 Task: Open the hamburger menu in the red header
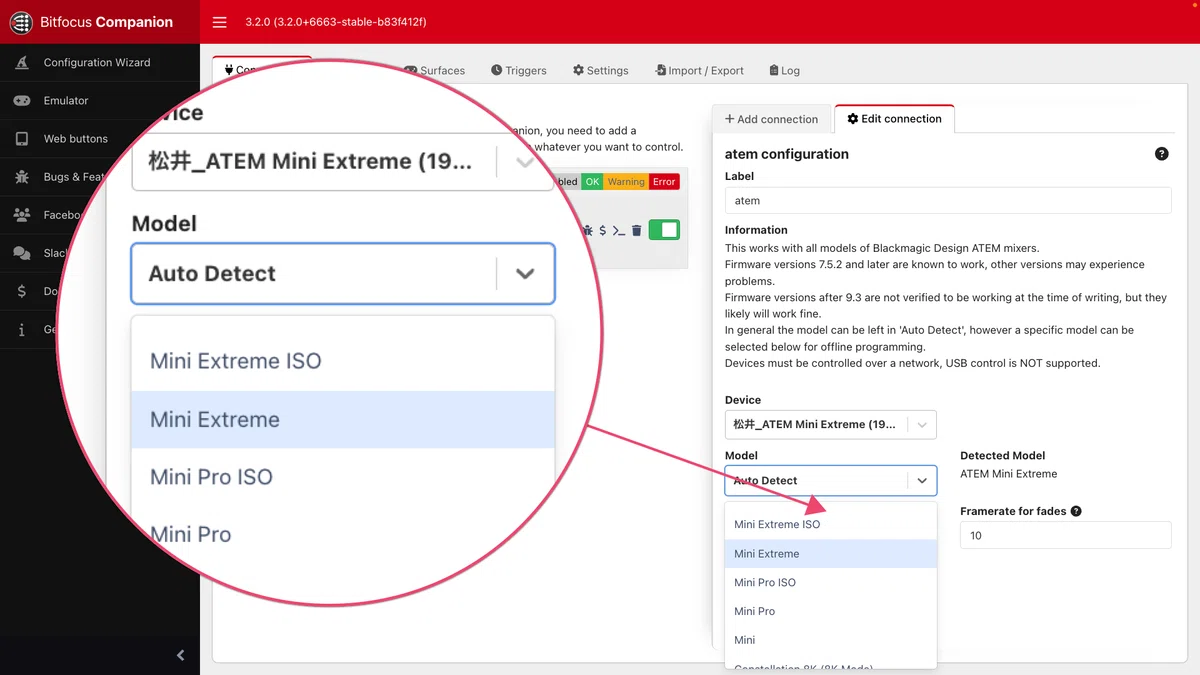tap(220, 22)
